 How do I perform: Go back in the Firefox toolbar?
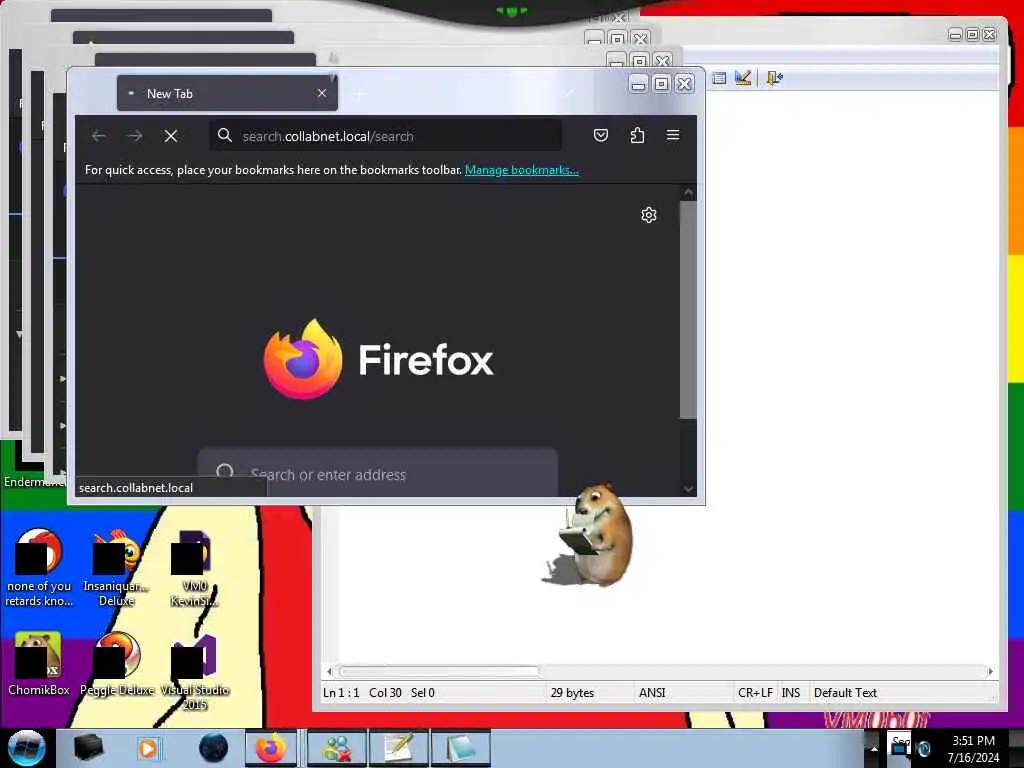click(99, 136)
